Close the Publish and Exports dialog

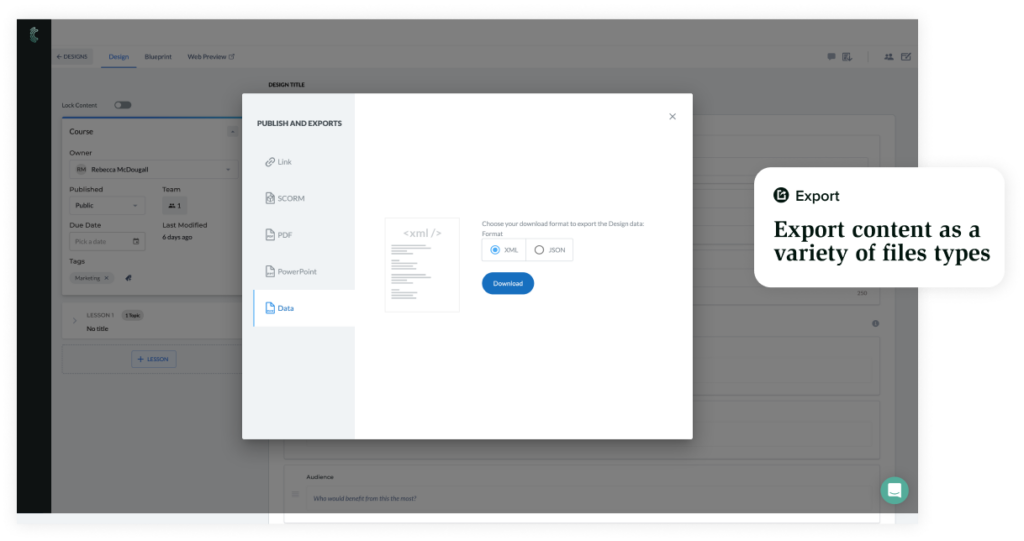point(672,117)
